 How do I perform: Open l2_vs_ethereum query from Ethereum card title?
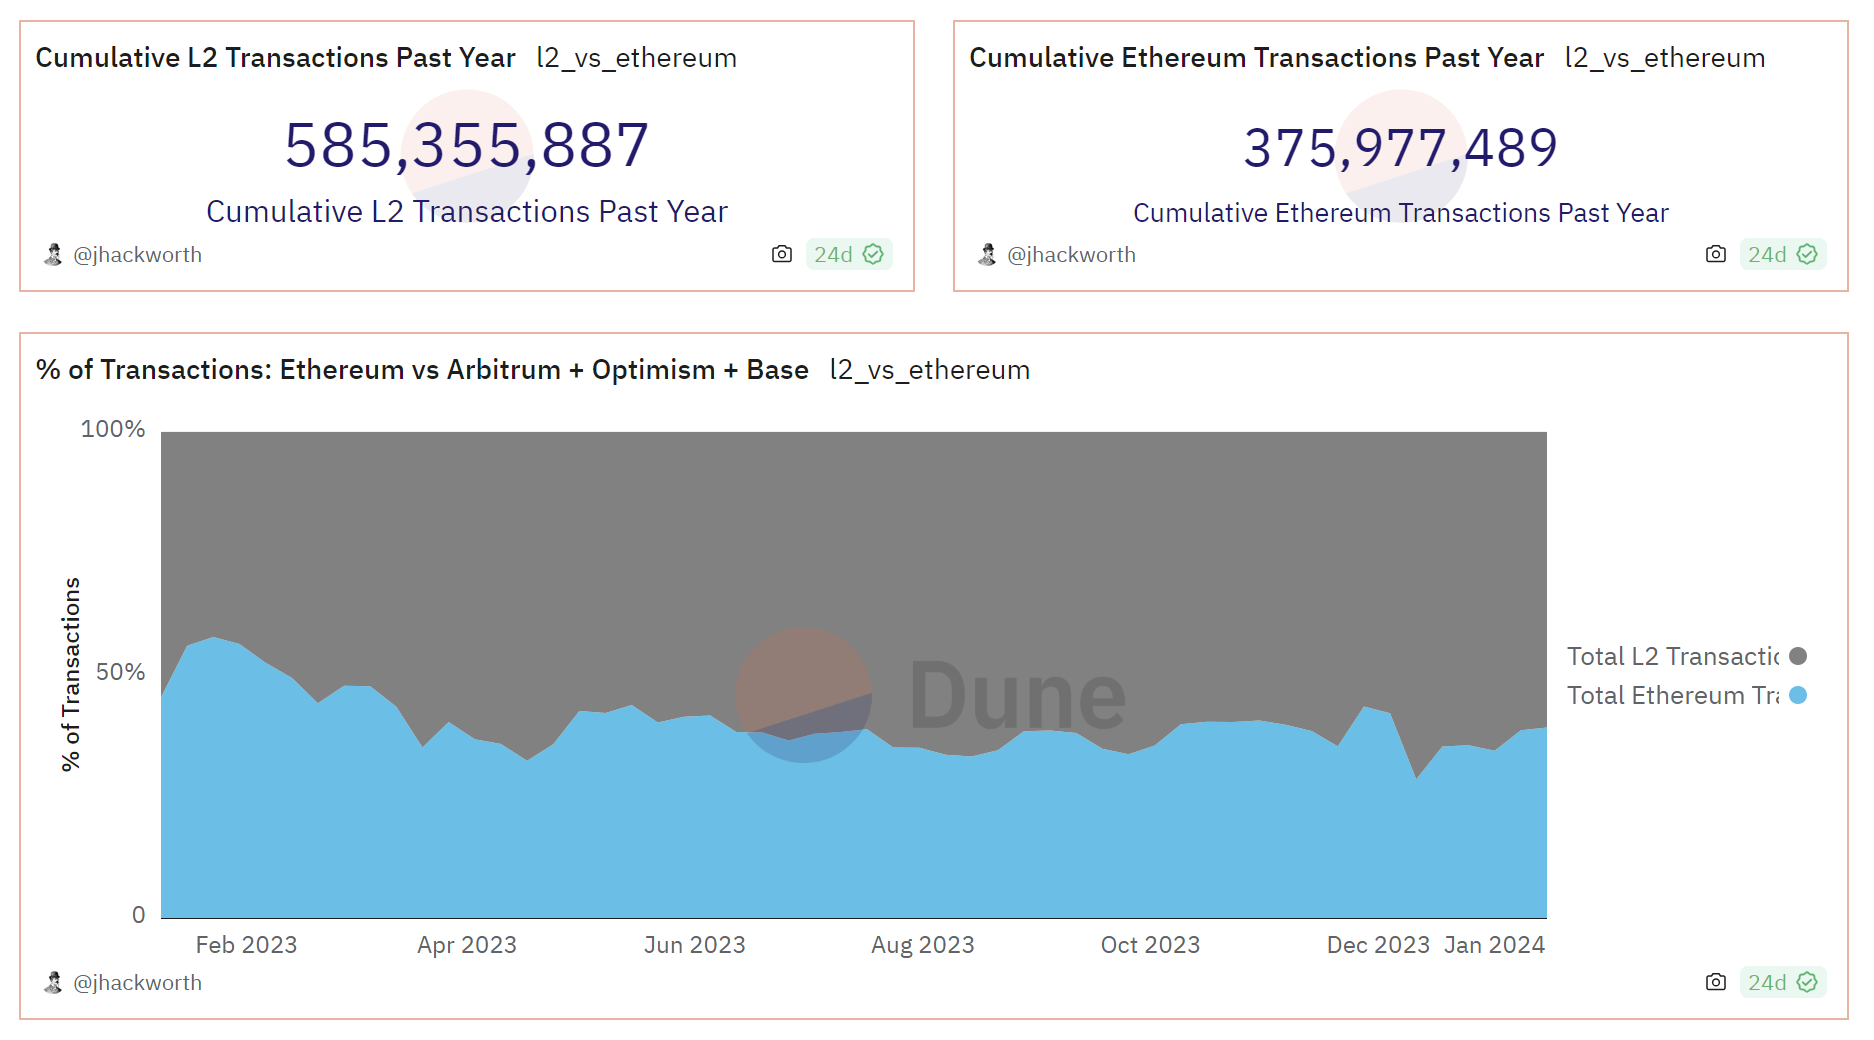pos(1664,58)
